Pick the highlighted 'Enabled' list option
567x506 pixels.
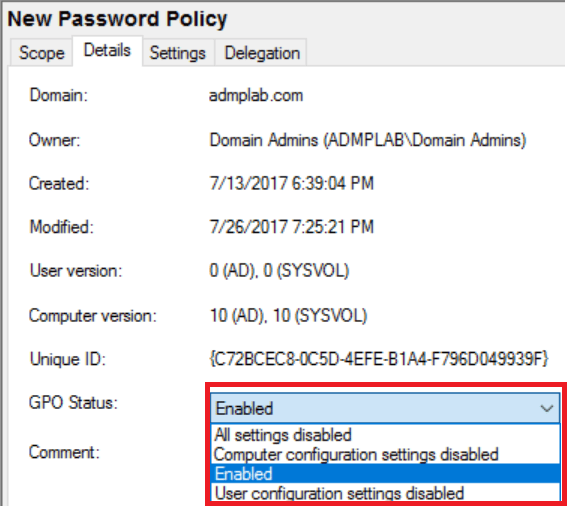coord(385,474)
